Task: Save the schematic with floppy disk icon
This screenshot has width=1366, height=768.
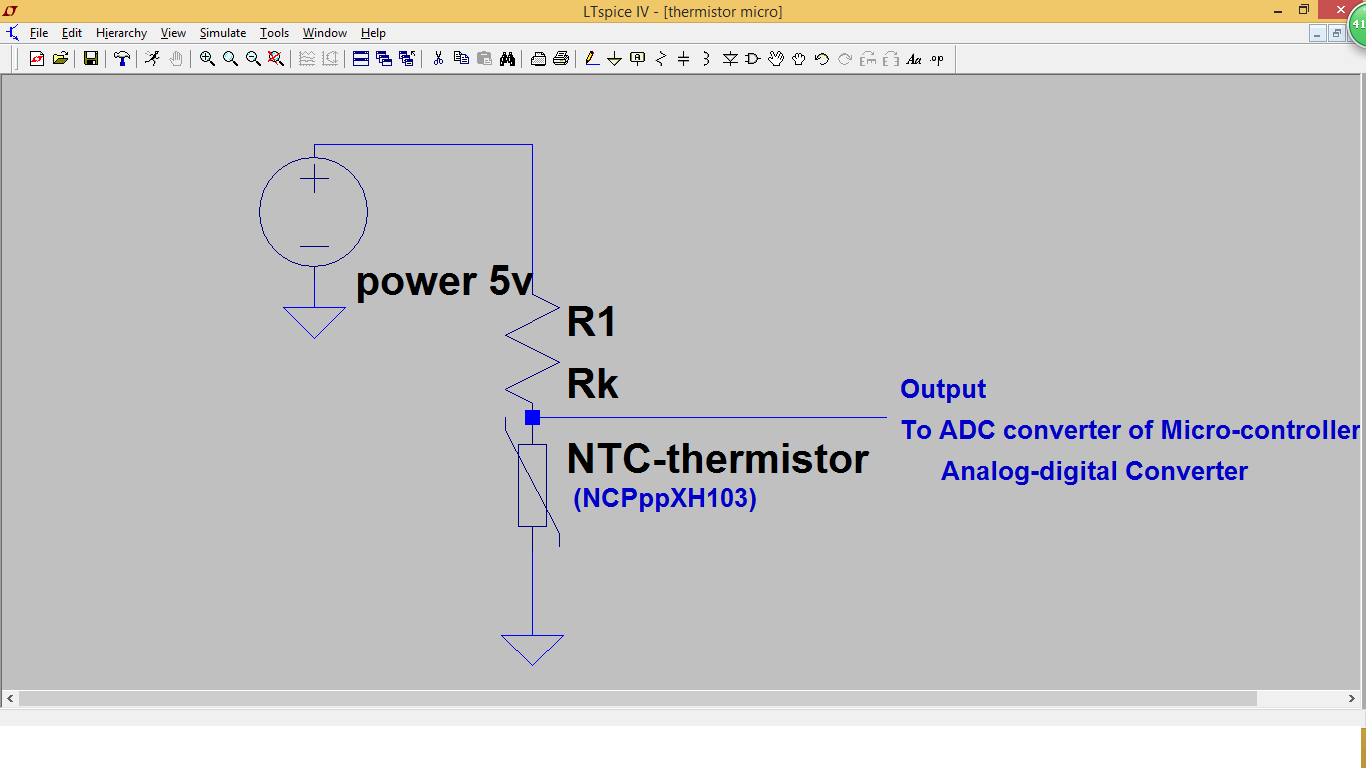Action: point(90,59)
